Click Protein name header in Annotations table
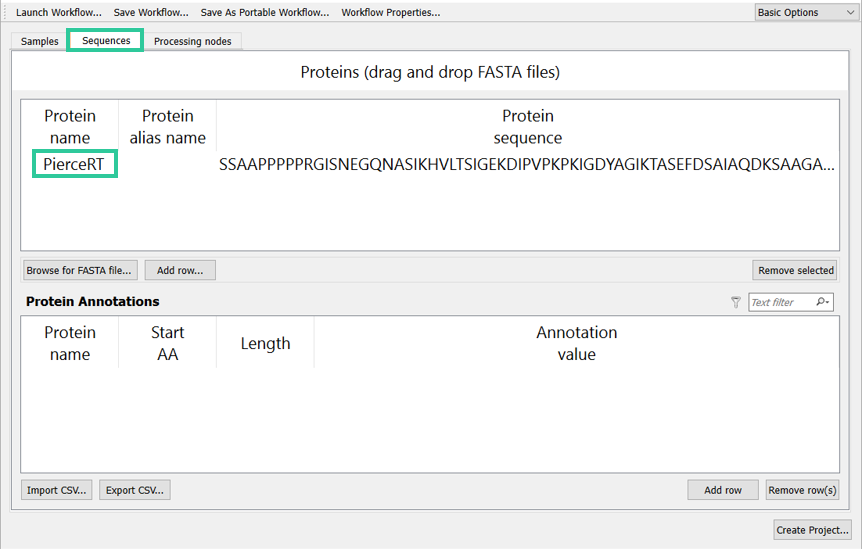The image size is (862, 549). point(70,343)
